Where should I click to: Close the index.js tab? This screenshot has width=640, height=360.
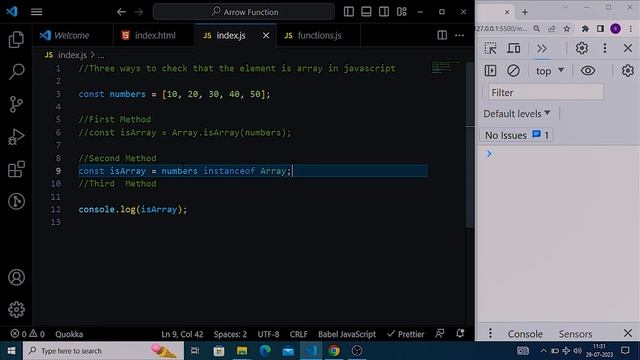266,36
